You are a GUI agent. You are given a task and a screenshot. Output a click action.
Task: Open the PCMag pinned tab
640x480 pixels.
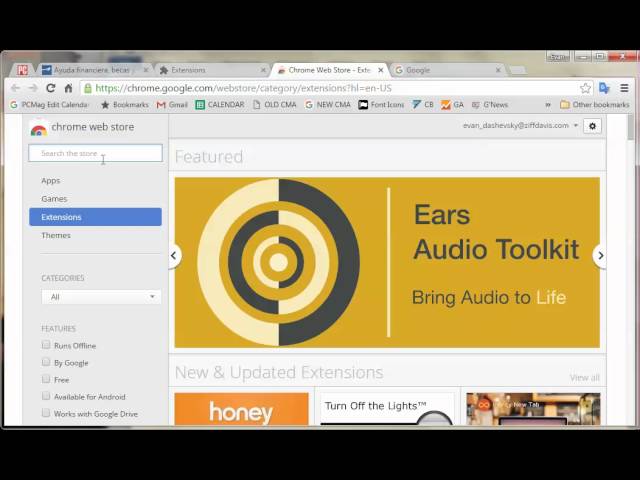pos(22,70)
